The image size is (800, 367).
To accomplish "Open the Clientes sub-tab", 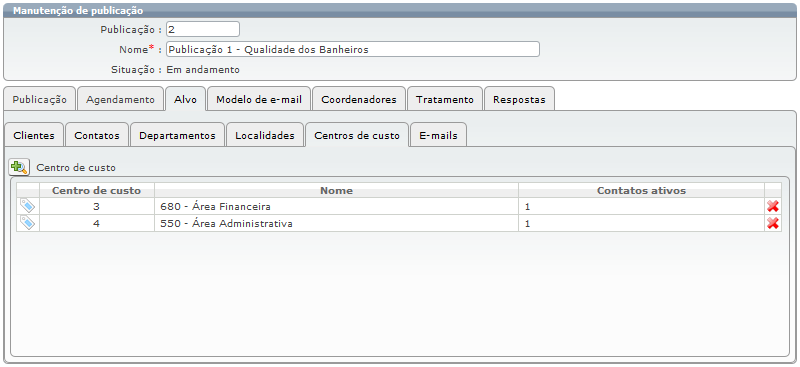I will (x=34, y=135).
